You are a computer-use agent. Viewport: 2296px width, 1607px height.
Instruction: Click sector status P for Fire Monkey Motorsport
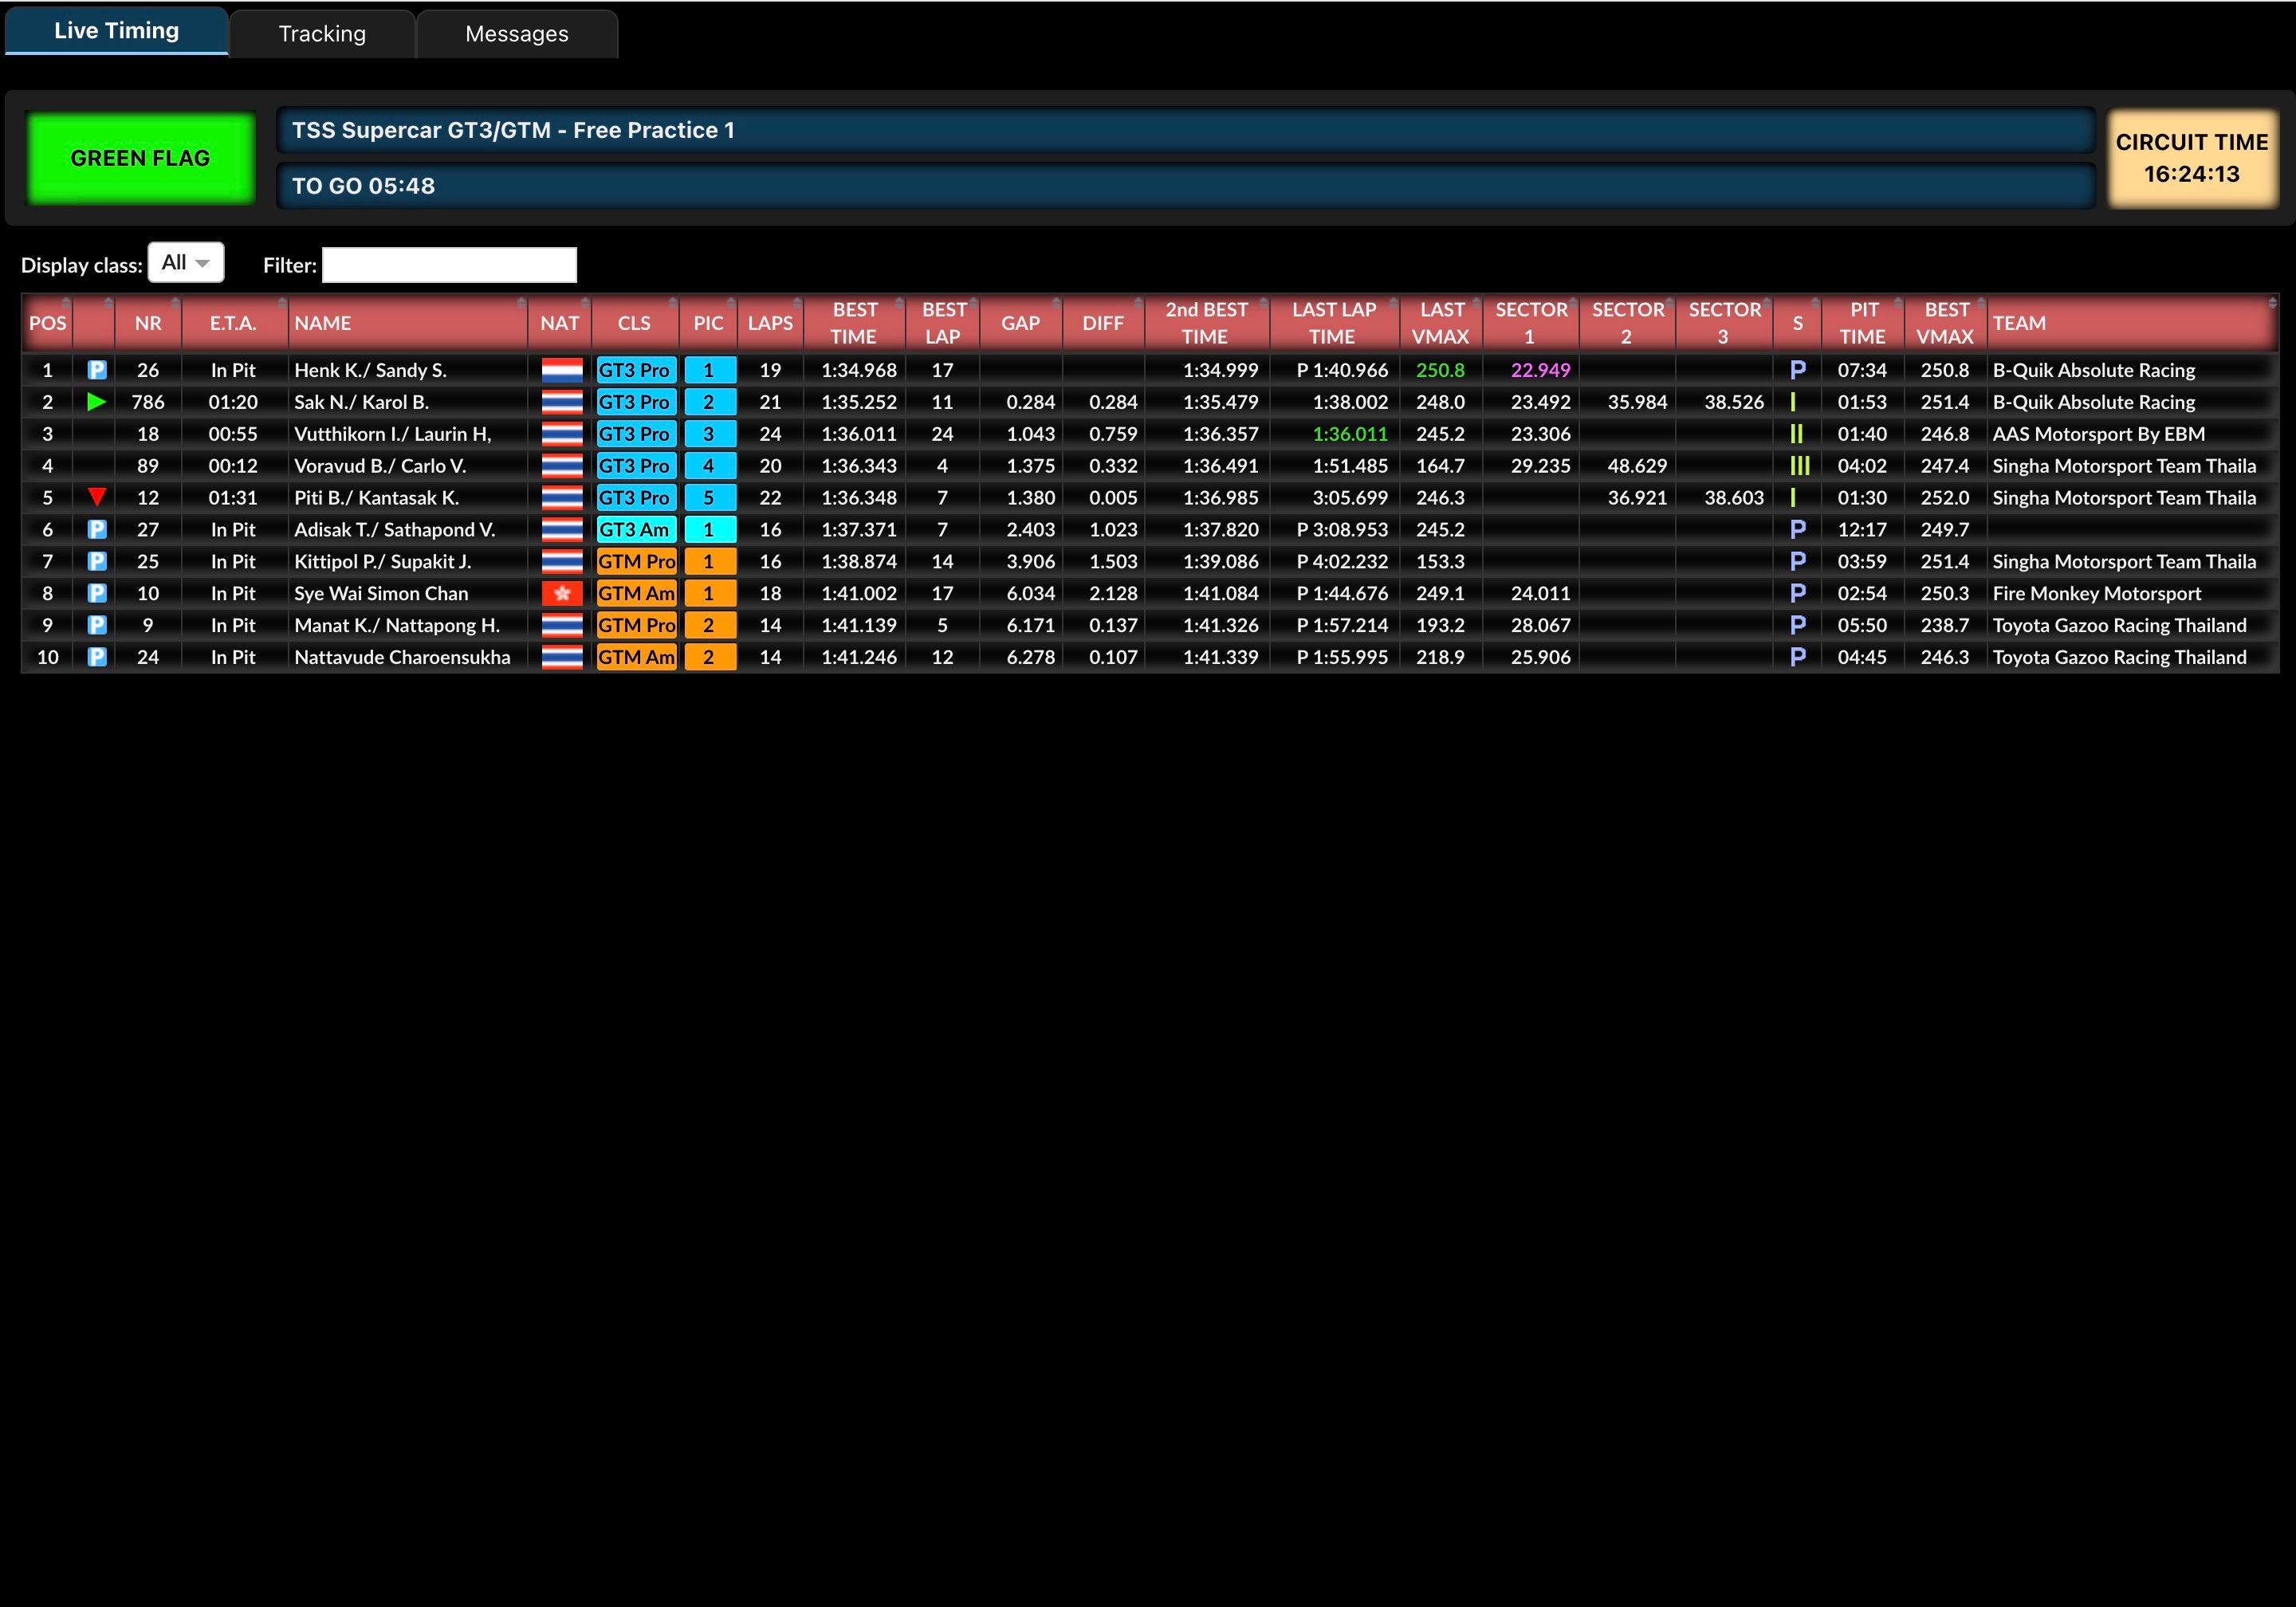point(1797,593)
